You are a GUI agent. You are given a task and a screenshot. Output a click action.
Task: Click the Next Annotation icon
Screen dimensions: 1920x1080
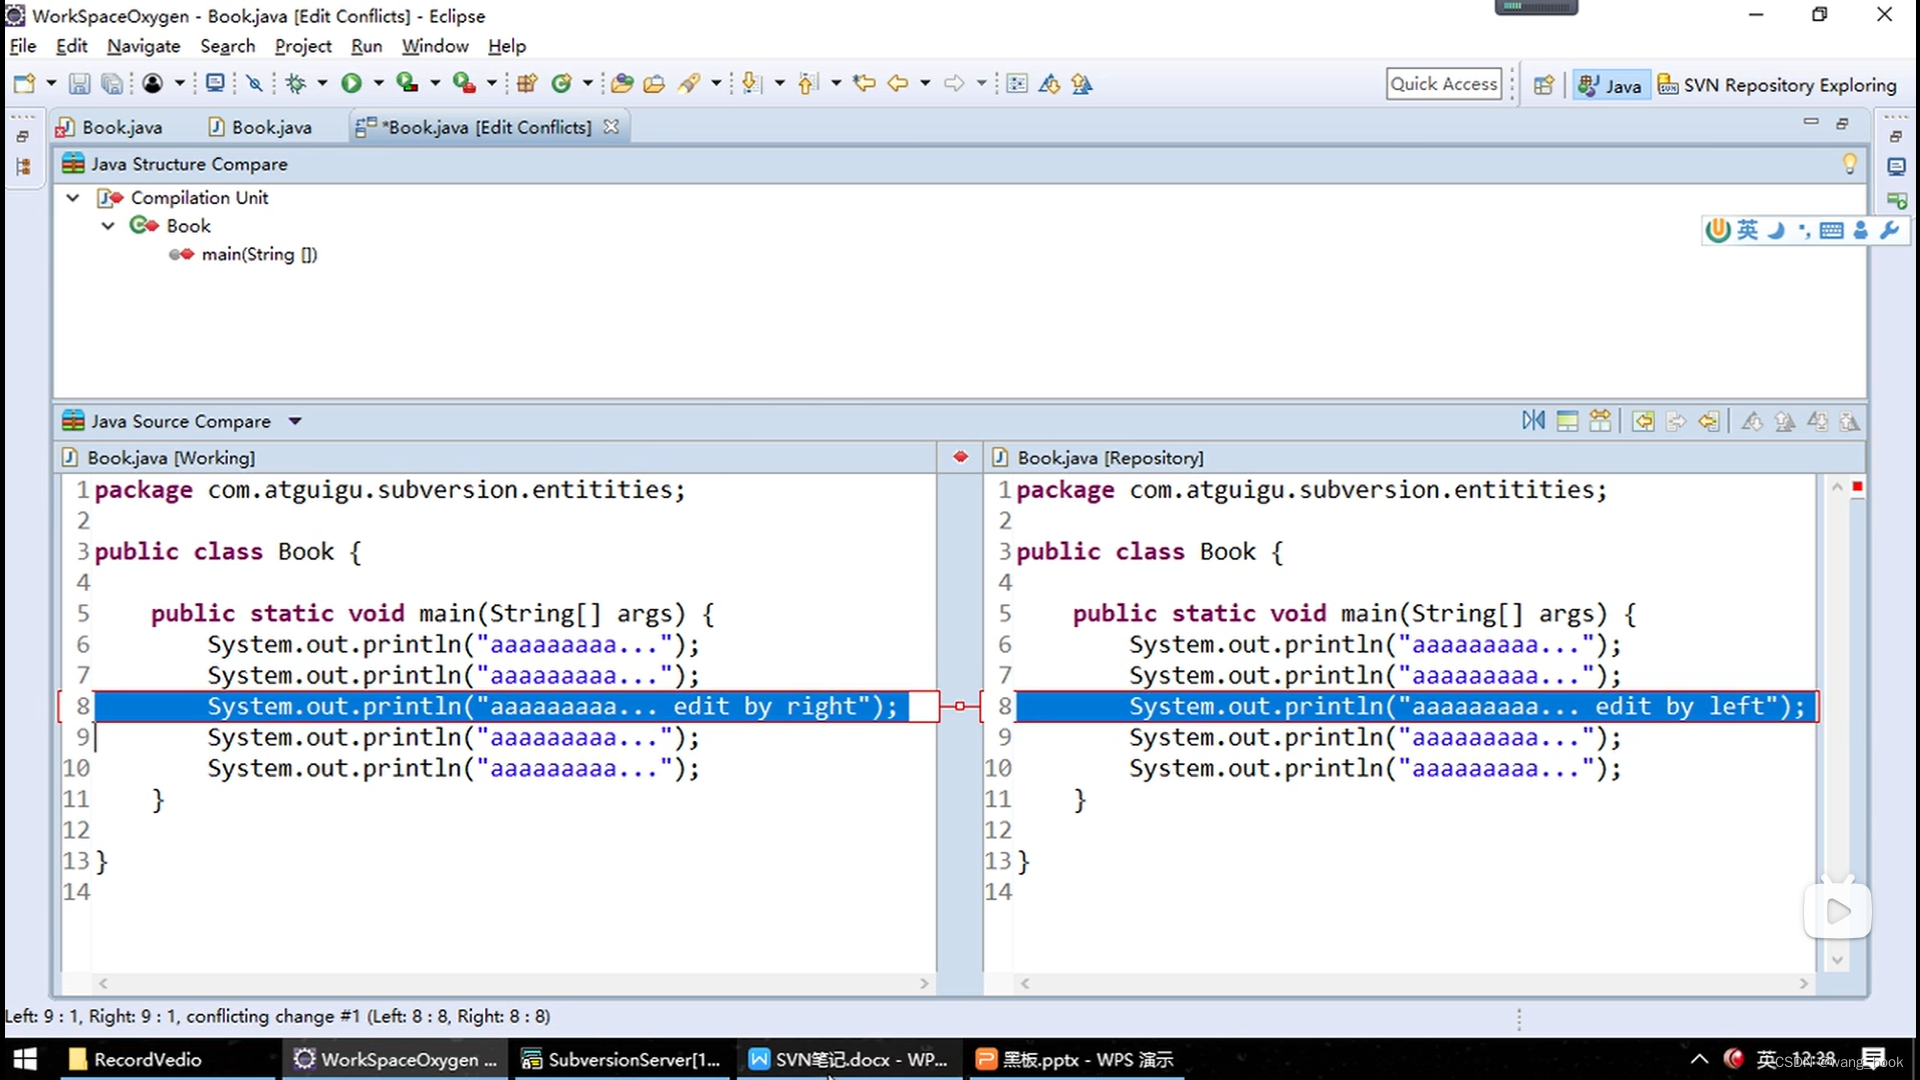pos(751,84)
